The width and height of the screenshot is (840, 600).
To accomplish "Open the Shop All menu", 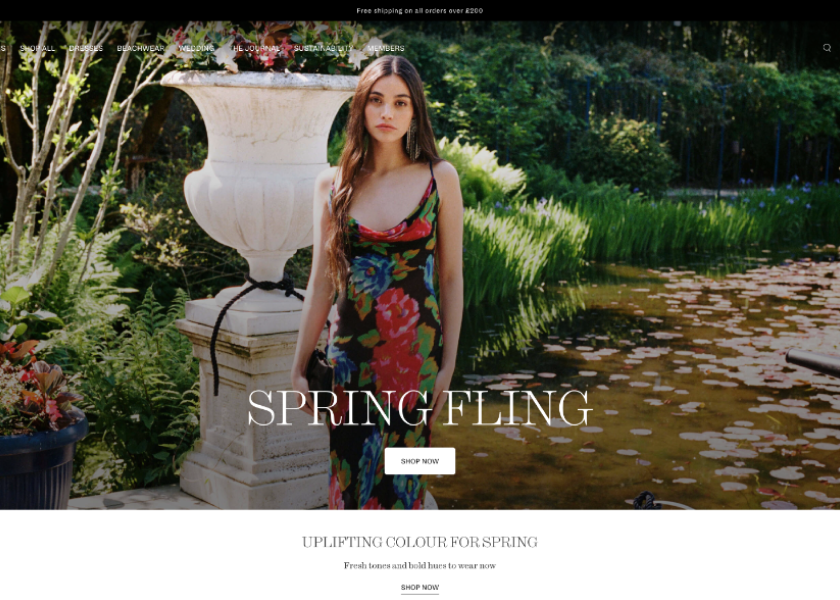I will [38, 48].
